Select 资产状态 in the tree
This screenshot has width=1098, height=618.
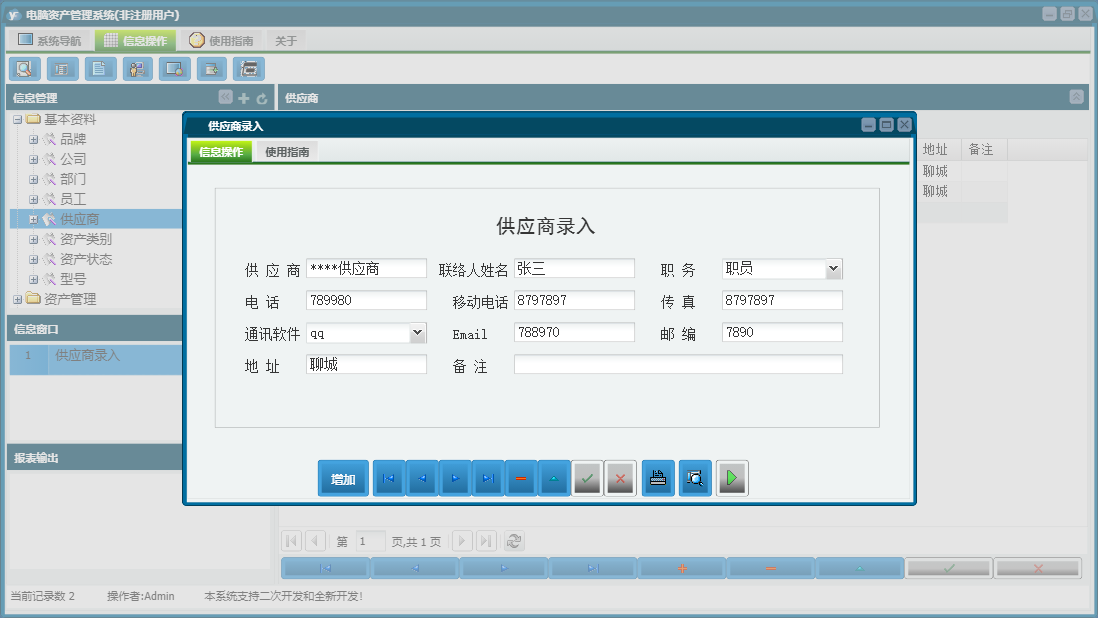click(85, 259)
